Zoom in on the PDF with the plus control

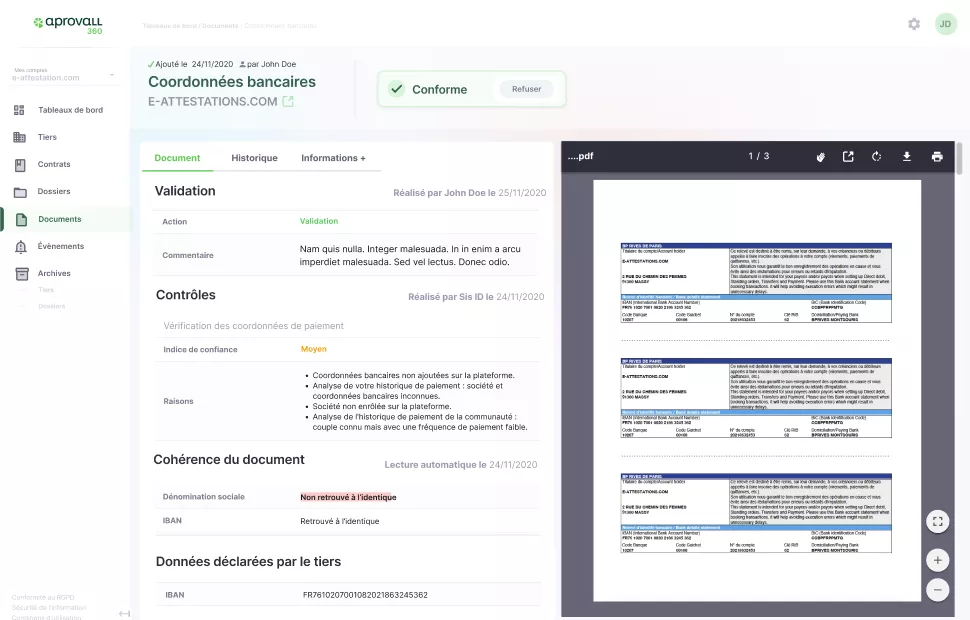[x=937, y=560]
